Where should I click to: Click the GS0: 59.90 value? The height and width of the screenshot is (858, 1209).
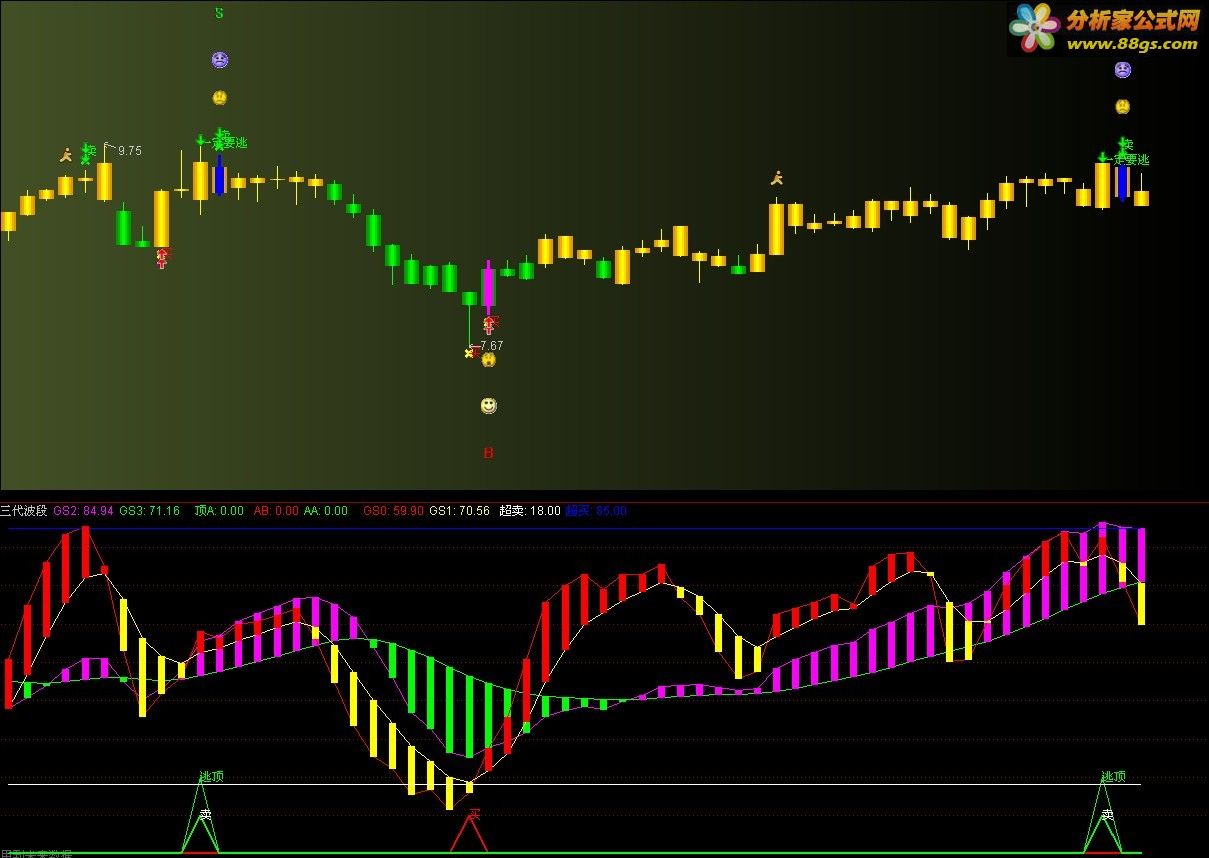393,511
